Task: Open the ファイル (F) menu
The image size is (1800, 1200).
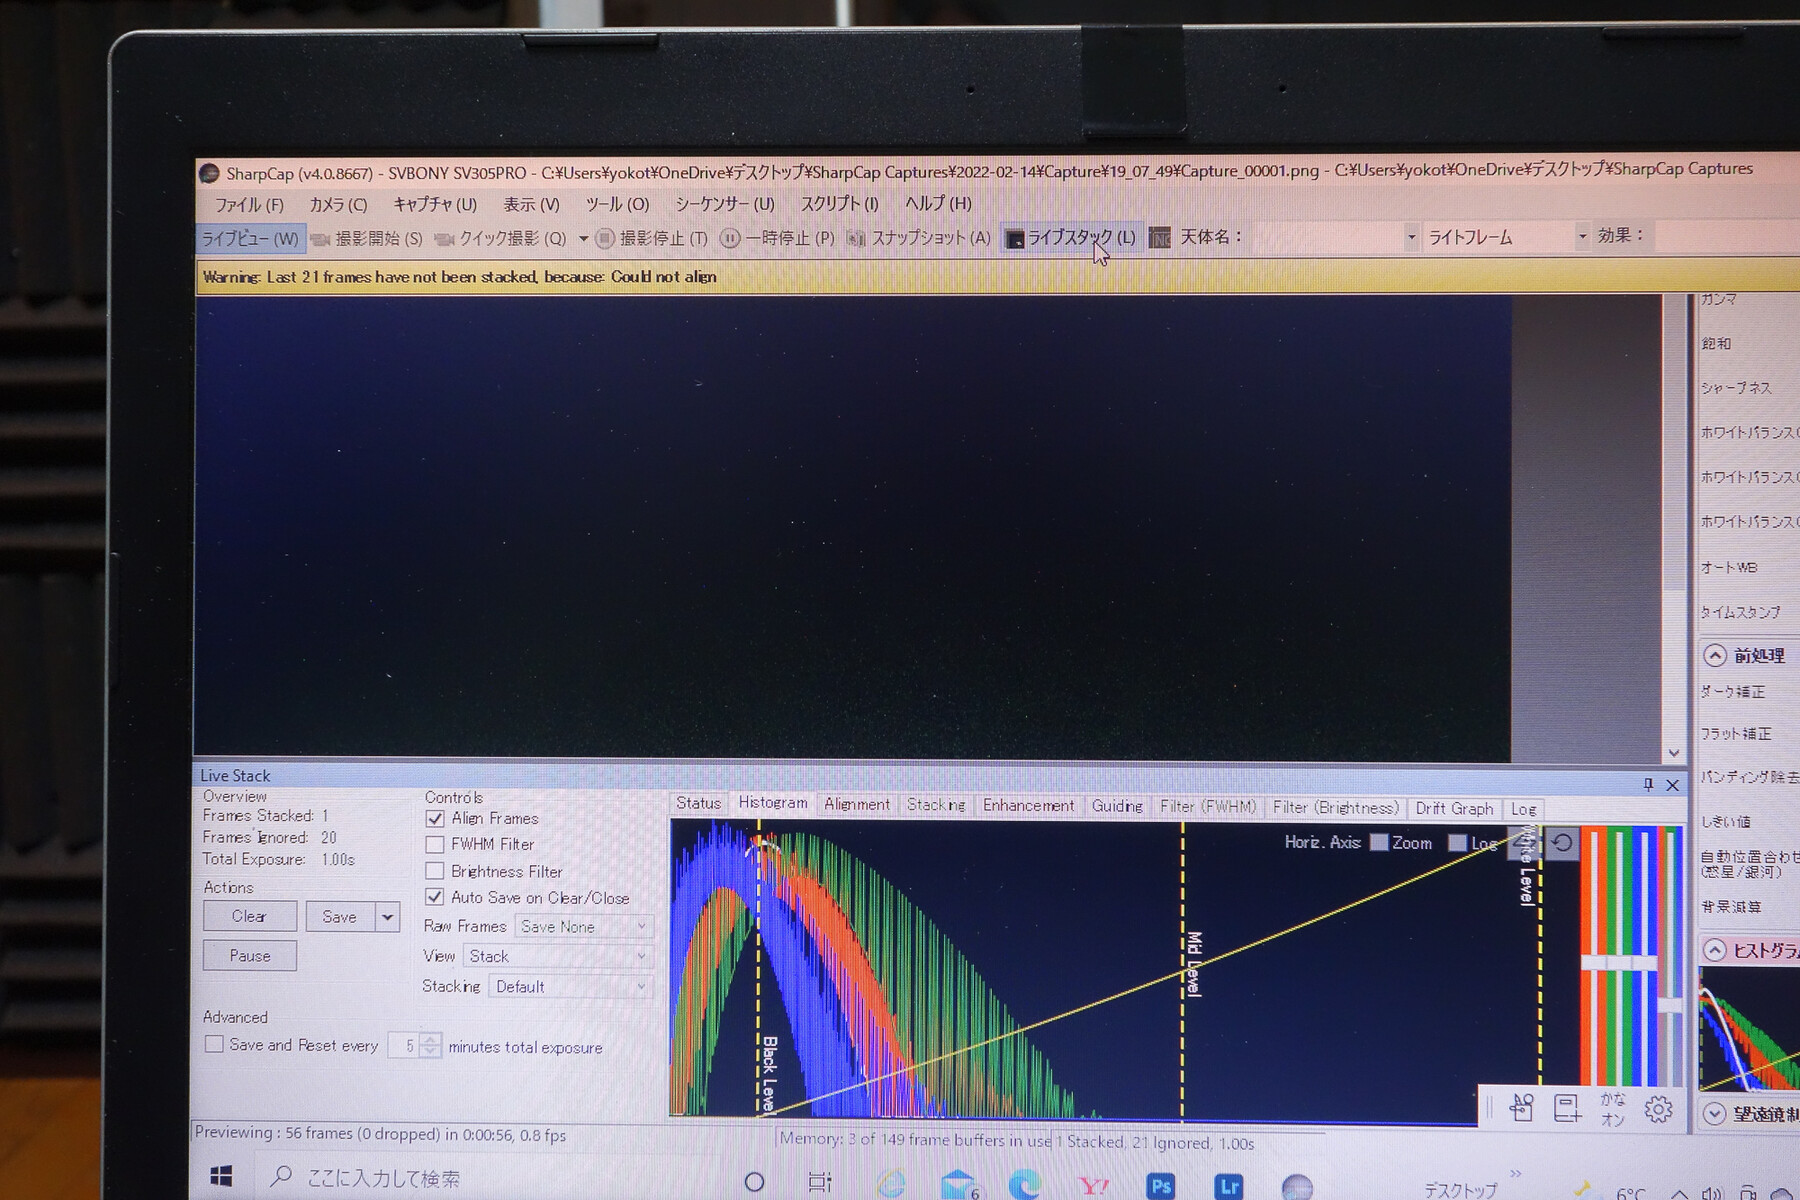Action: click(249, 205)
